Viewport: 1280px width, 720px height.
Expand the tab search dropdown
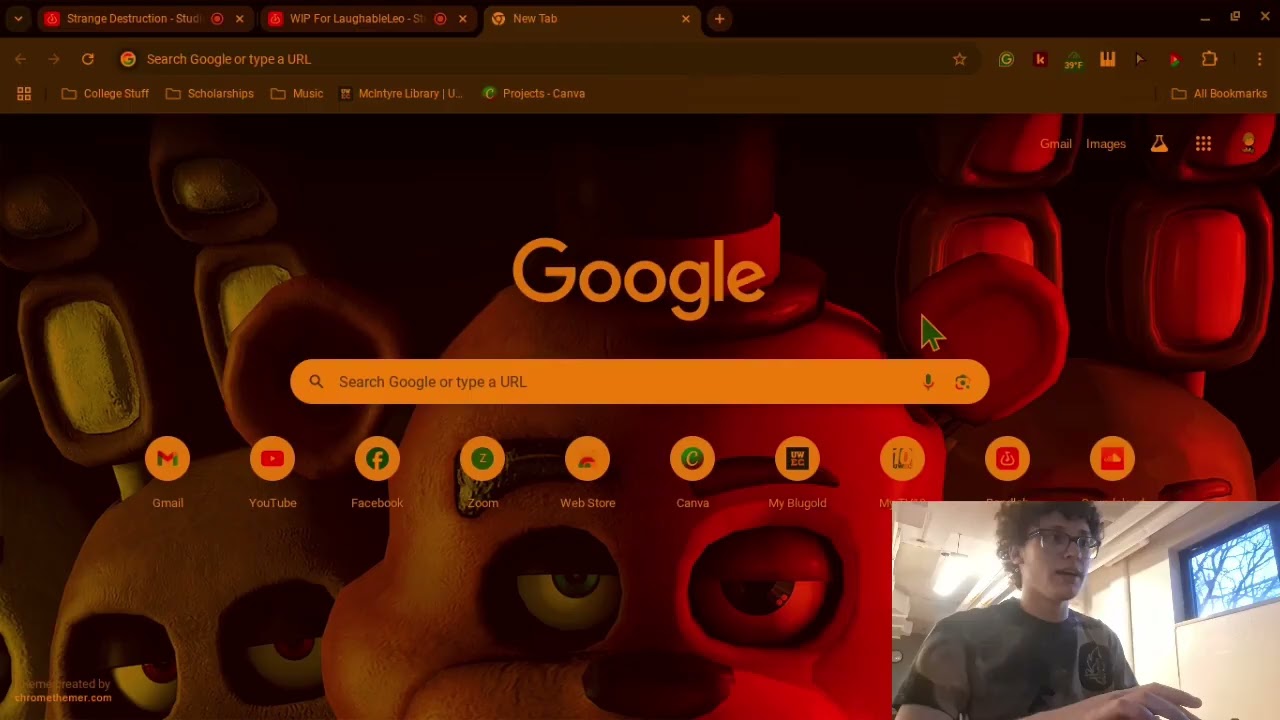tap(18, 18)
